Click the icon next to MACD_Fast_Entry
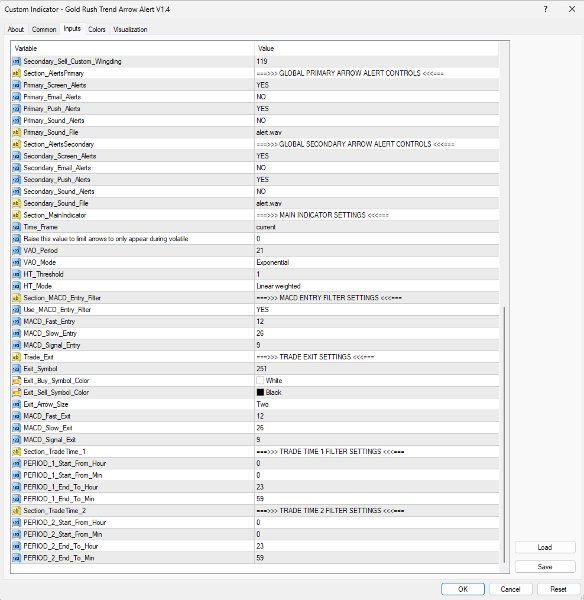This screenshot has height=600, width=584. (x=16, y=321)
